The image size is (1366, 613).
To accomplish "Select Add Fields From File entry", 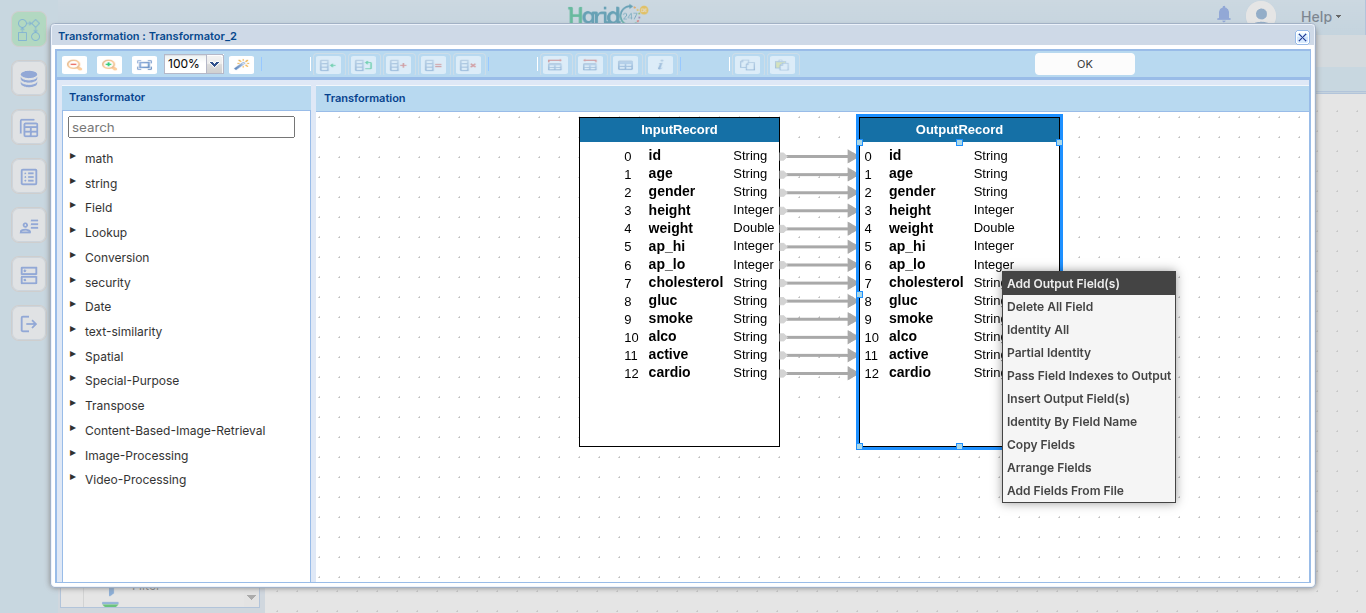I will [x=1089, y=491].
